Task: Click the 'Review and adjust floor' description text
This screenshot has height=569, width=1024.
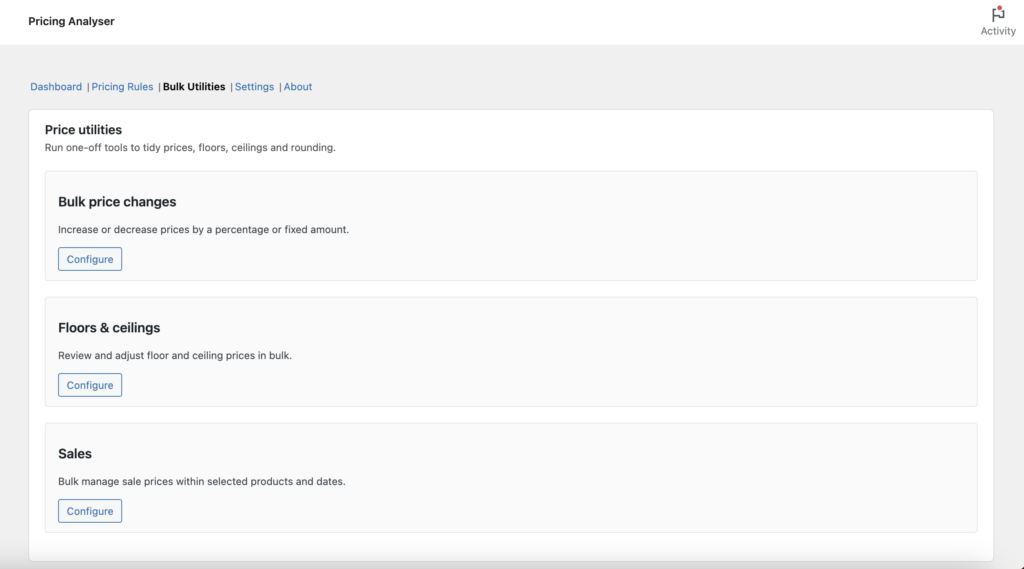Action: point(175,355)
